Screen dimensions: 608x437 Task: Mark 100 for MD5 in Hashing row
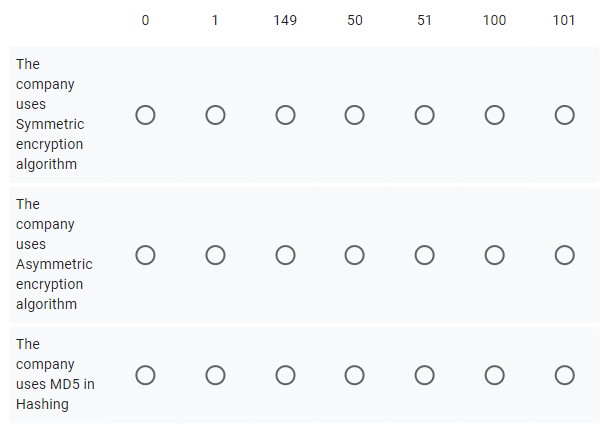pyautogui.click(x=494, y=375)
